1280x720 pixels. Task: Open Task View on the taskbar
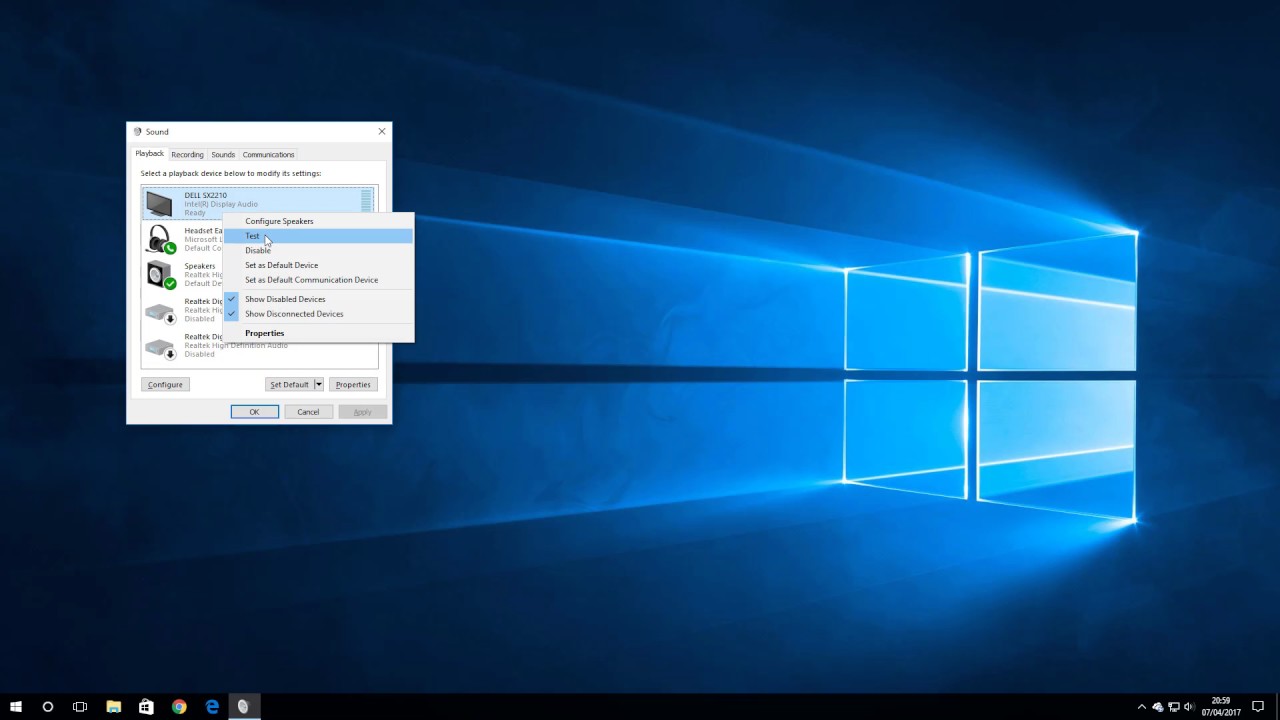tap(80, 707)
